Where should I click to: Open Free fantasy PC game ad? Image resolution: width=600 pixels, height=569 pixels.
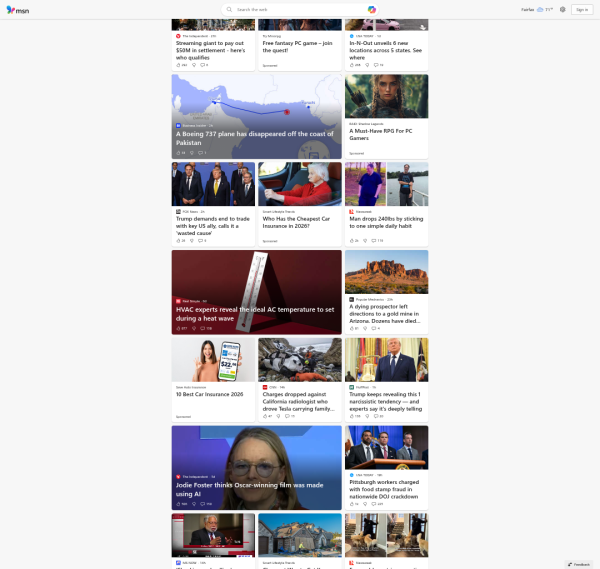pos(297,47)
